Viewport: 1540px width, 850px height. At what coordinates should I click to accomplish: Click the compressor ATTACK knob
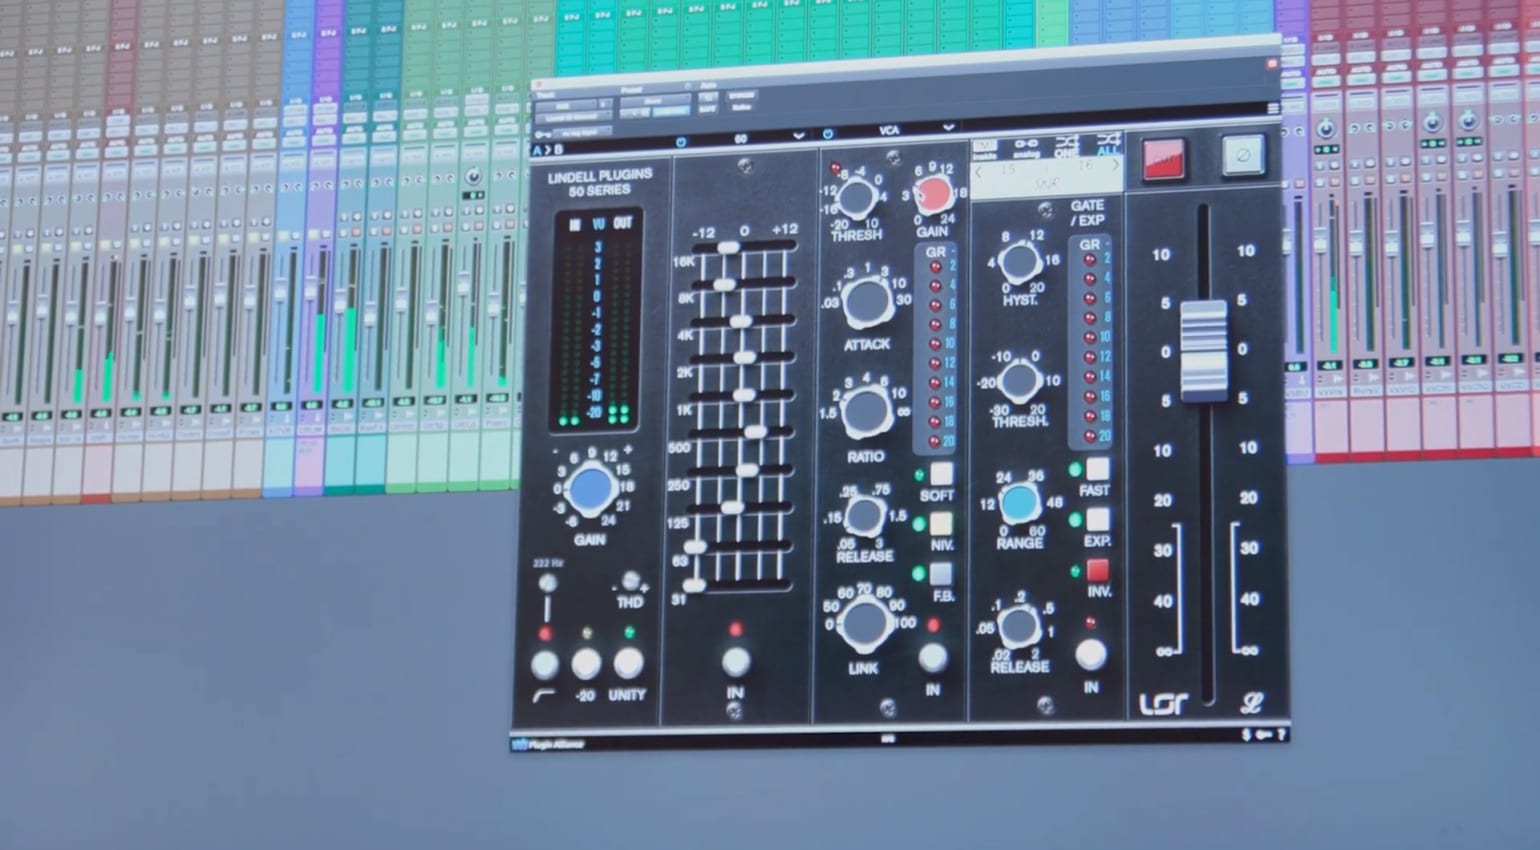867,303
